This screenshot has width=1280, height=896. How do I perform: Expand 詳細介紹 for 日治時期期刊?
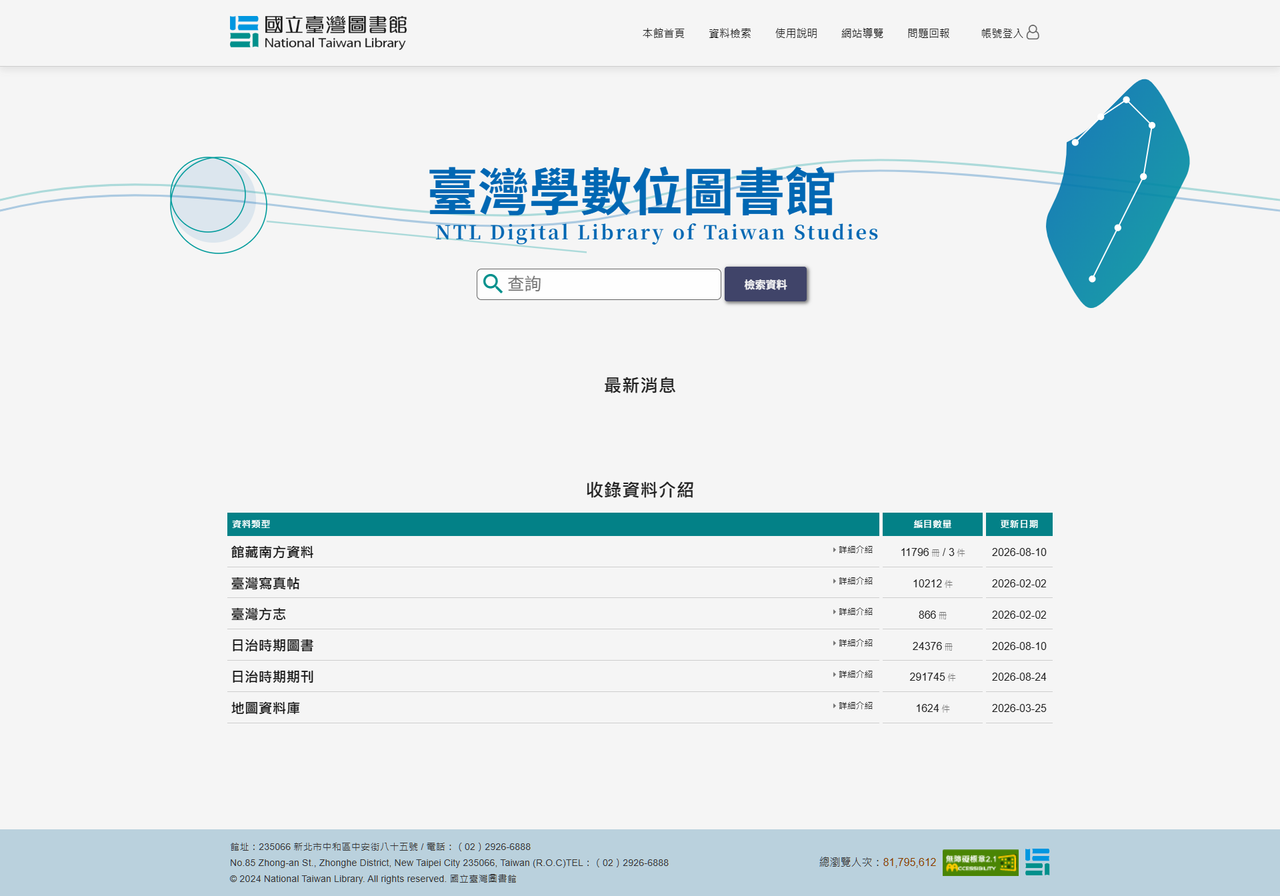[x=853, y=674]
